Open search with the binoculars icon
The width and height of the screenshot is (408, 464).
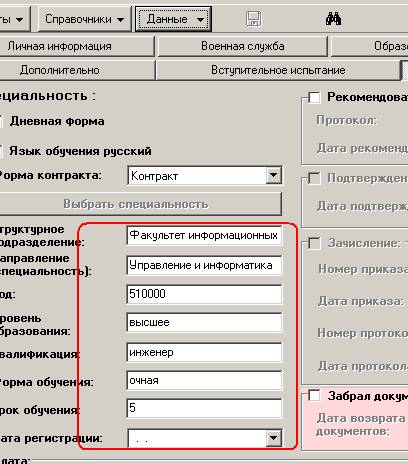point(333,19)
